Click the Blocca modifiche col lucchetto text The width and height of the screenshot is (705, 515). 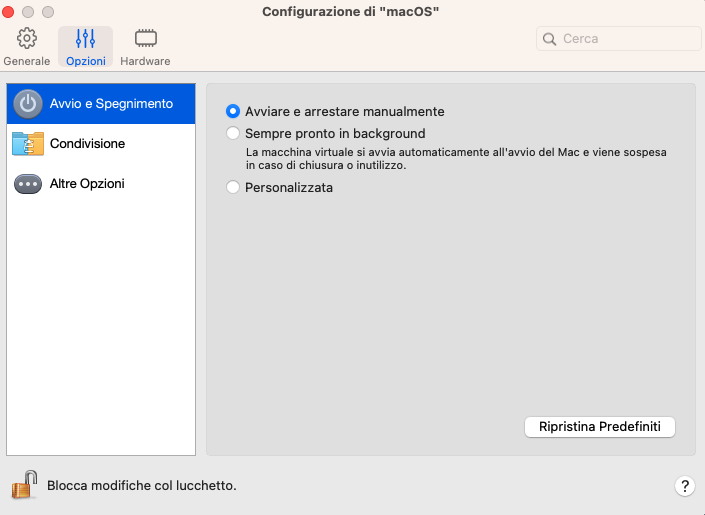[x=142, y=486]
